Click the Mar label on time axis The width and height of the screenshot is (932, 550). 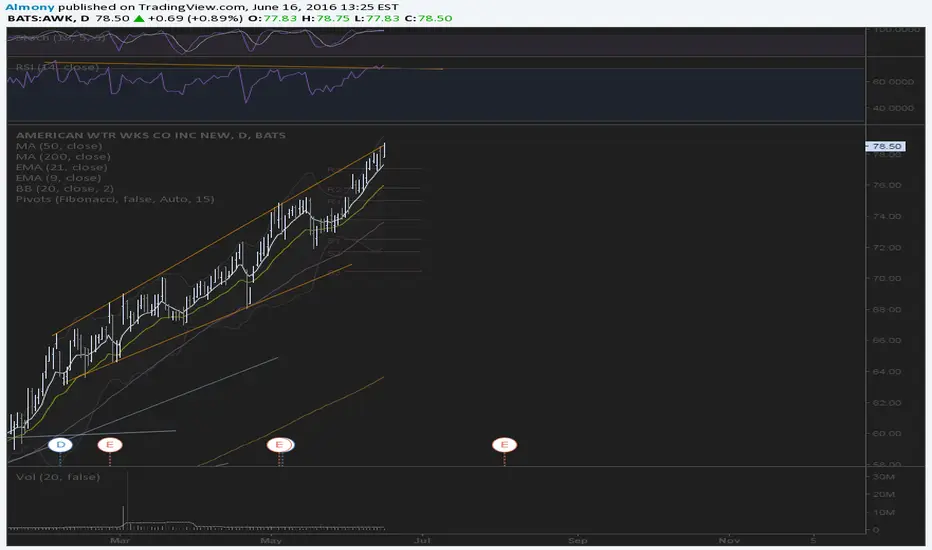120,540
